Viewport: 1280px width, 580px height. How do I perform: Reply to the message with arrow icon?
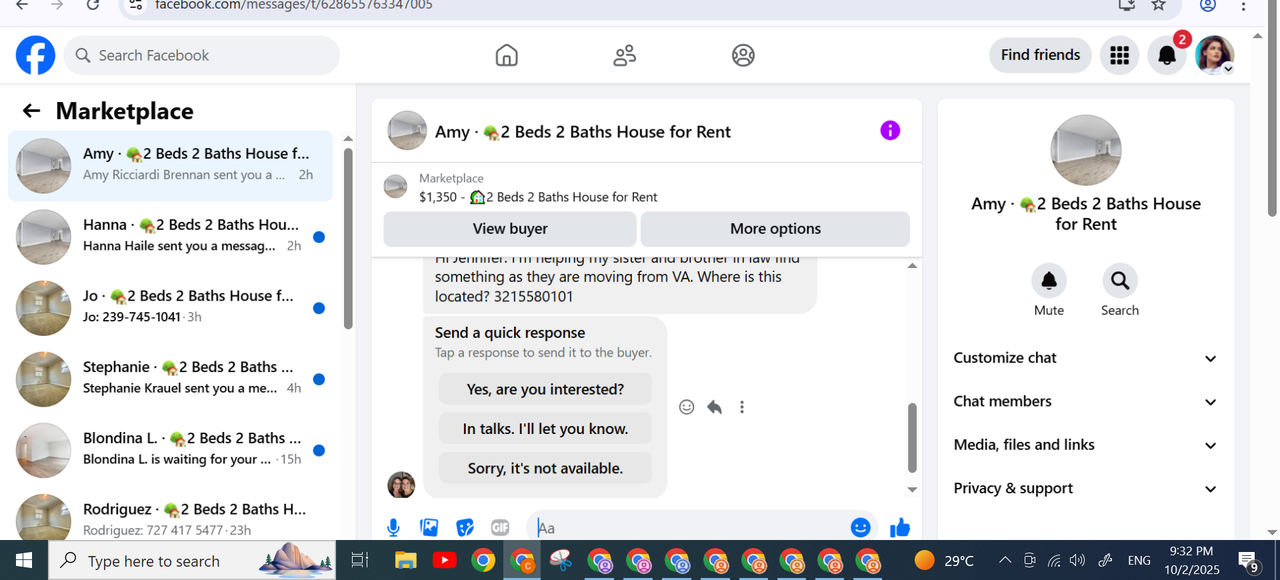[714, 407]
